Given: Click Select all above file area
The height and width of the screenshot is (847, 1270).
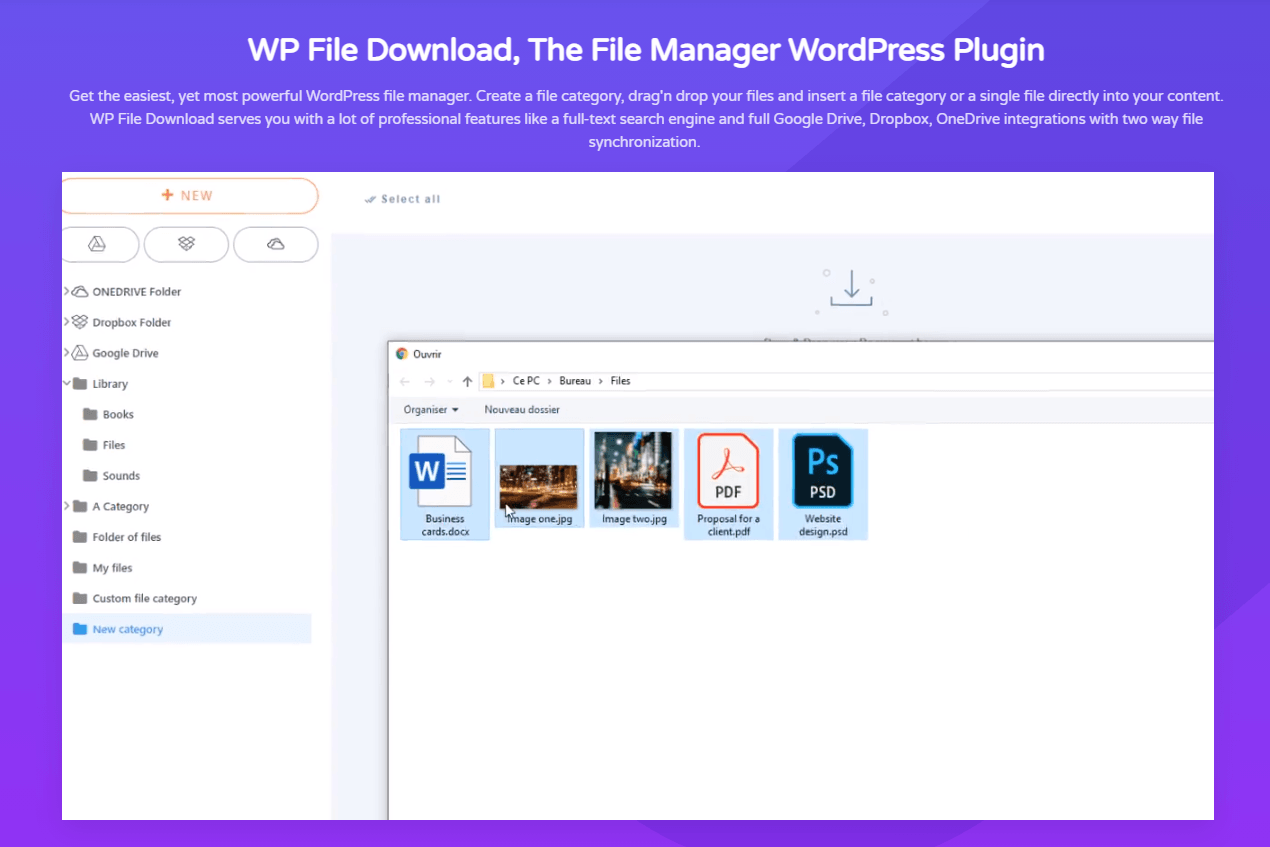Looking at the screenshot, I should pos(403,199).
